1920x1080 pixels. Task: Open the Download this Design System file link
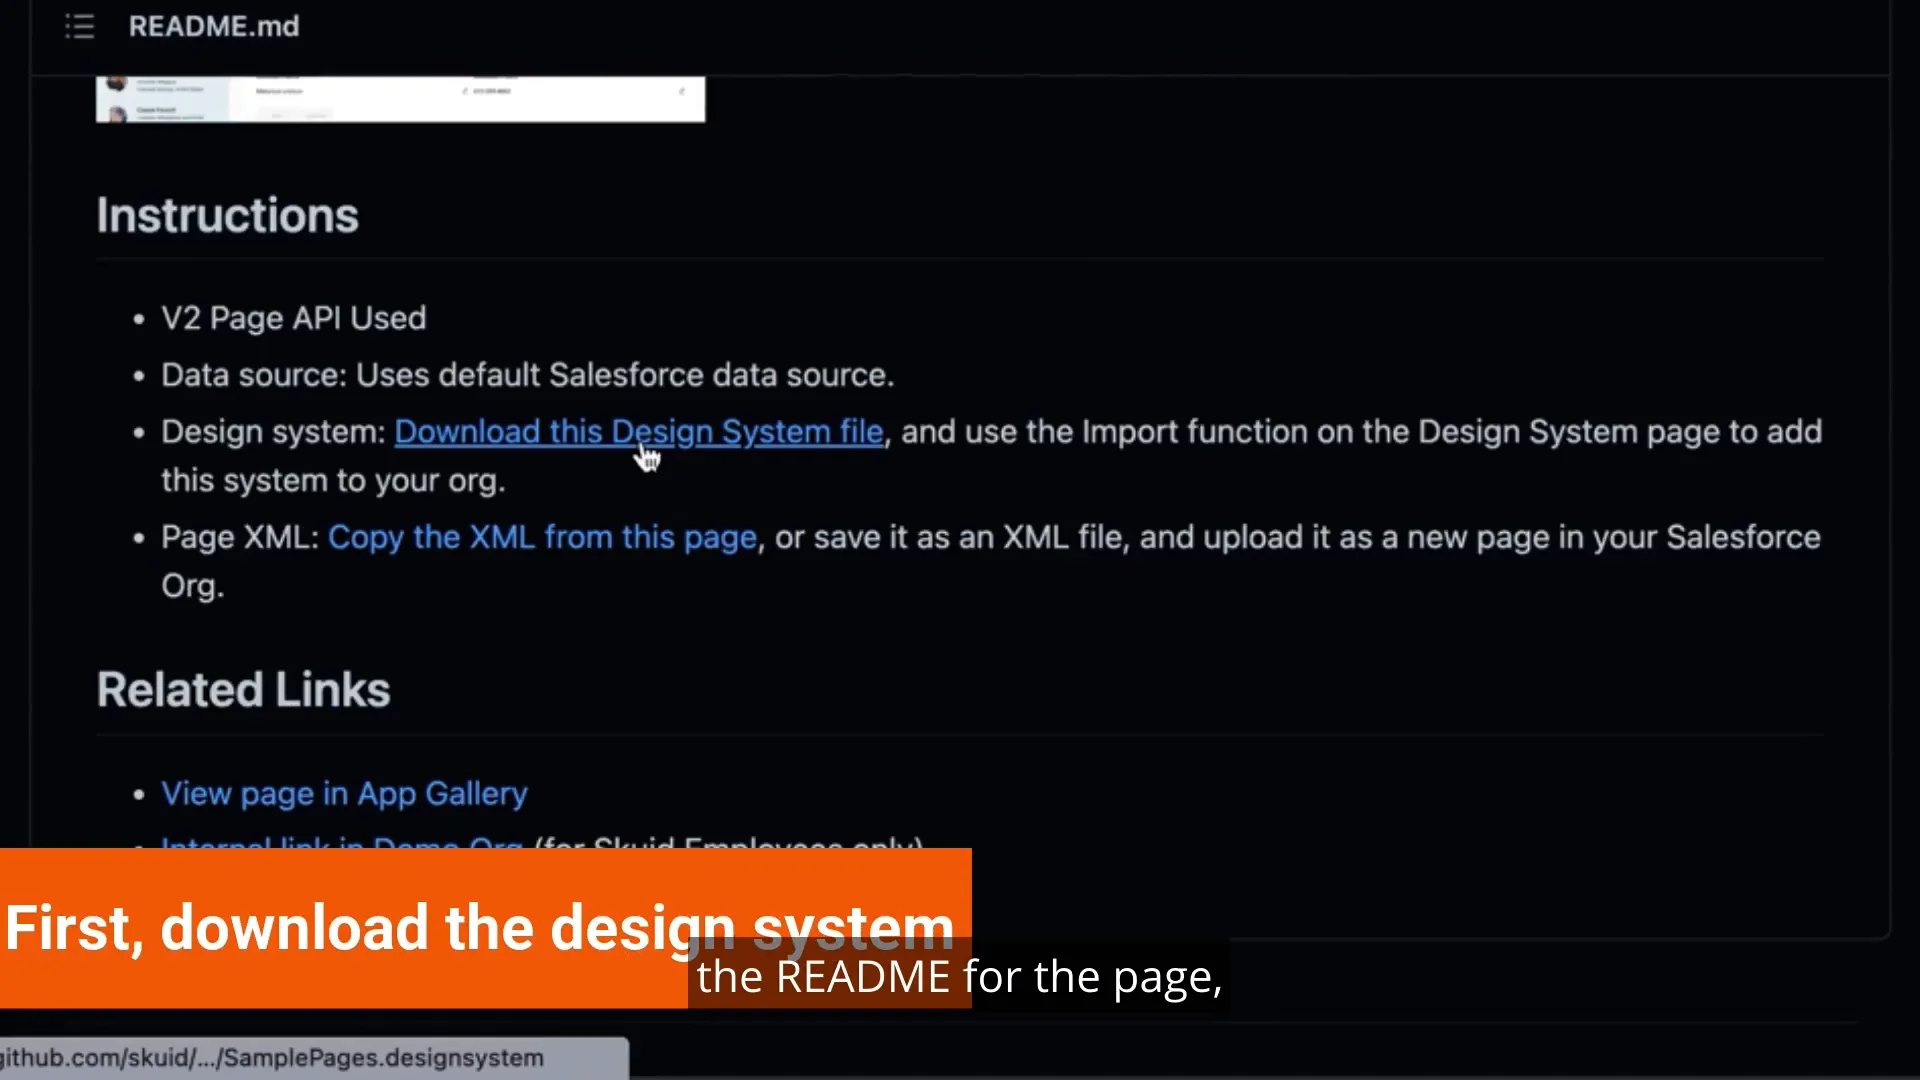(639, 432)
